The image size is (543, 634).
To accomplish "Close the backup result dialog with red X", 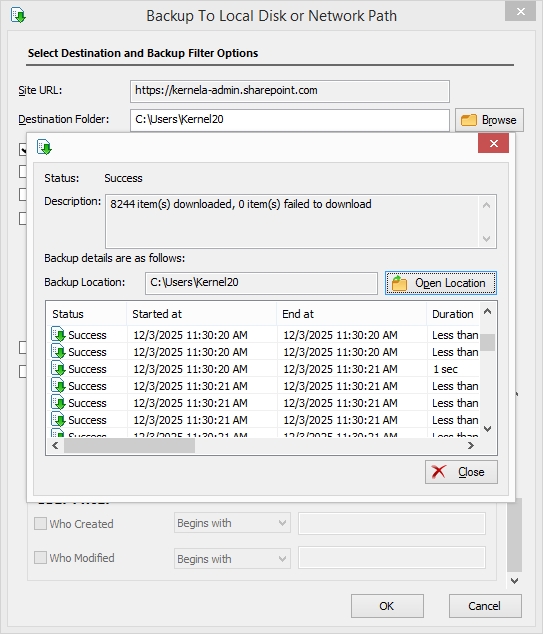I will tap(493, 144).
